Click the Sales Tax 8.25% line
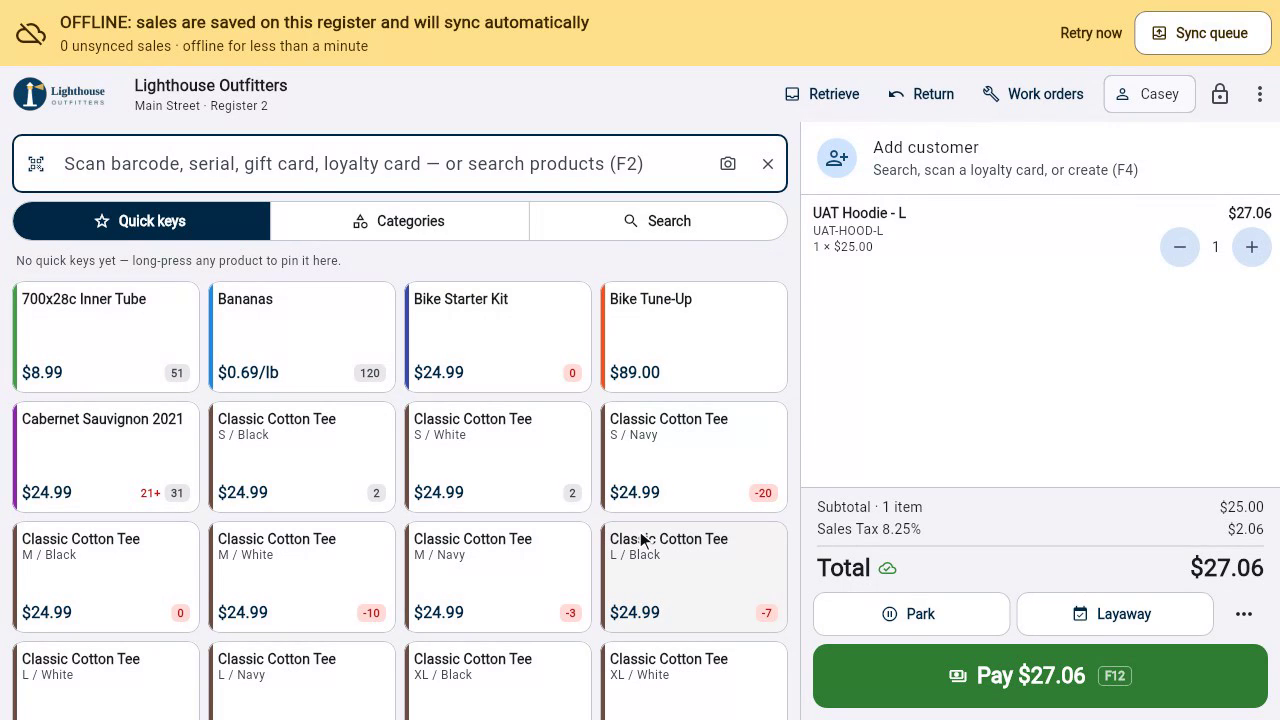The width and height of the screenshot is (1280, 720). click(1040, 529)
